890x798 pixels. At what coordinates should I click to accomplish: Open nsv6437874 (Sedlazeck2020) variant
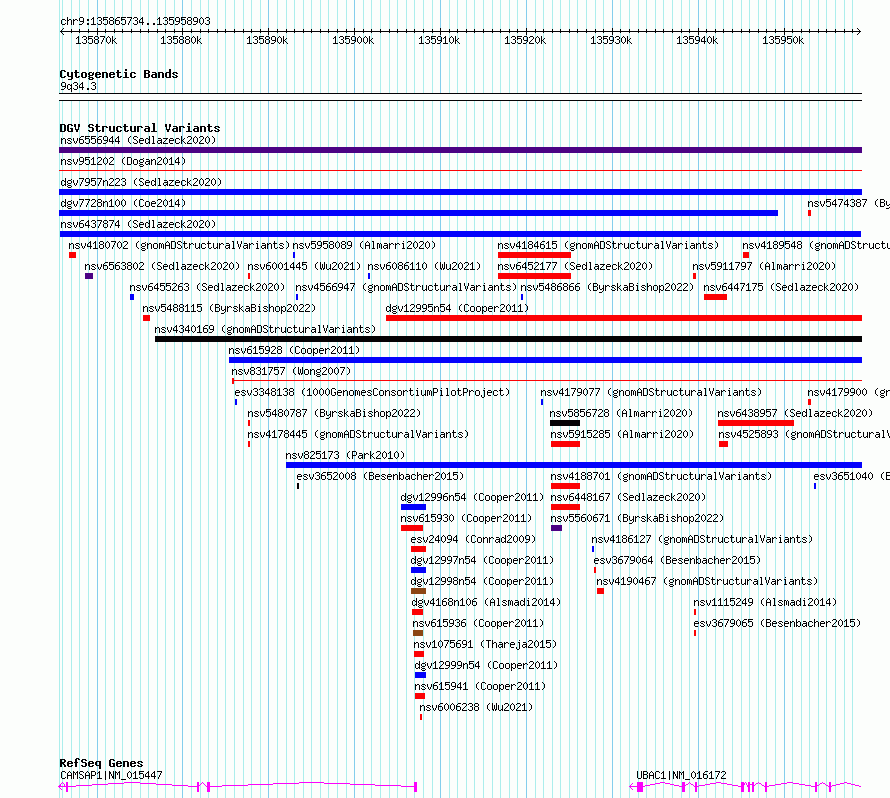coord(138,224)
